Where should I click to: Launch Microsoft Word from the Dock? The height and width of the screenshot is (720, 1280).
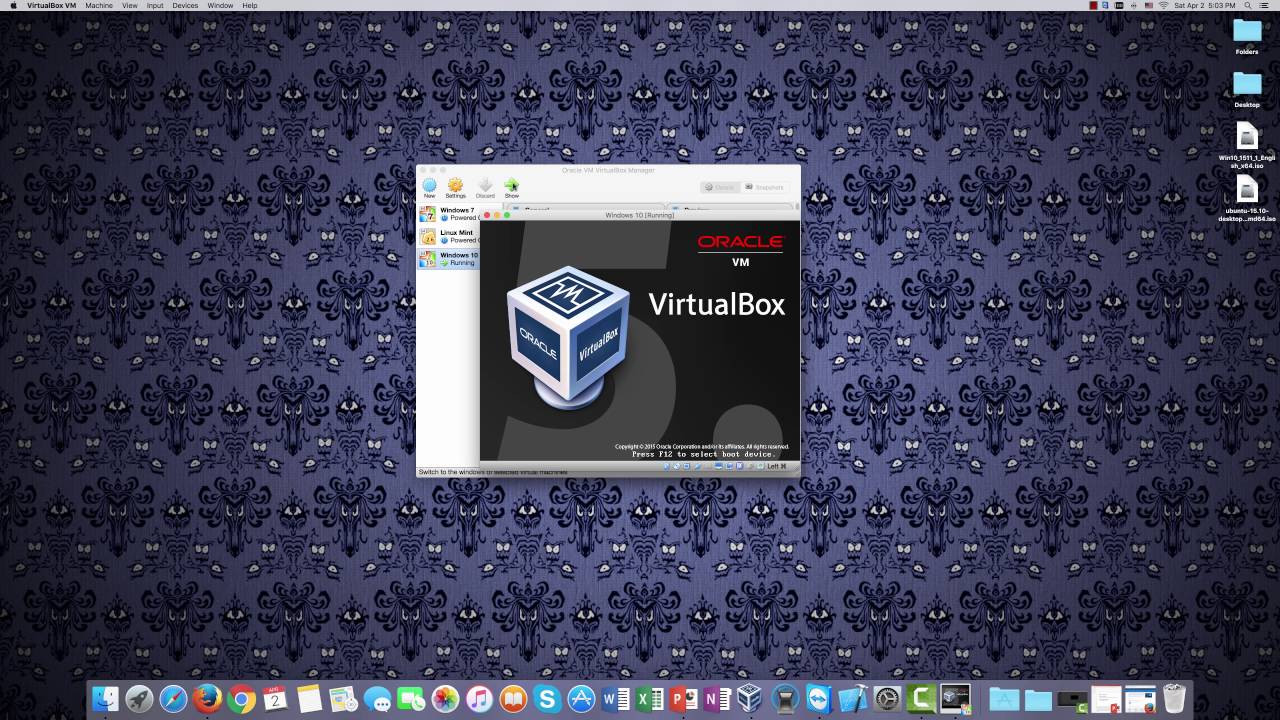(615, 699)
